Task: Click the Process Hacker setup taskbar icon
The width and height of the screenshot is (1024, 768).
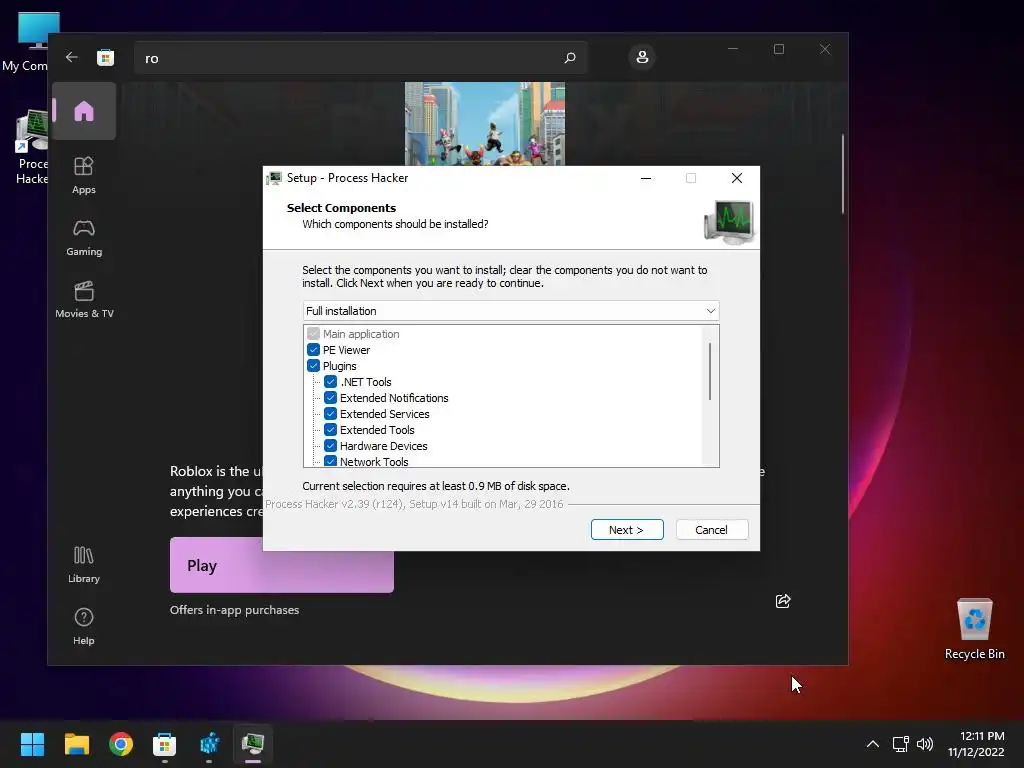Action: pyautogui.click(x=253, y=744)
